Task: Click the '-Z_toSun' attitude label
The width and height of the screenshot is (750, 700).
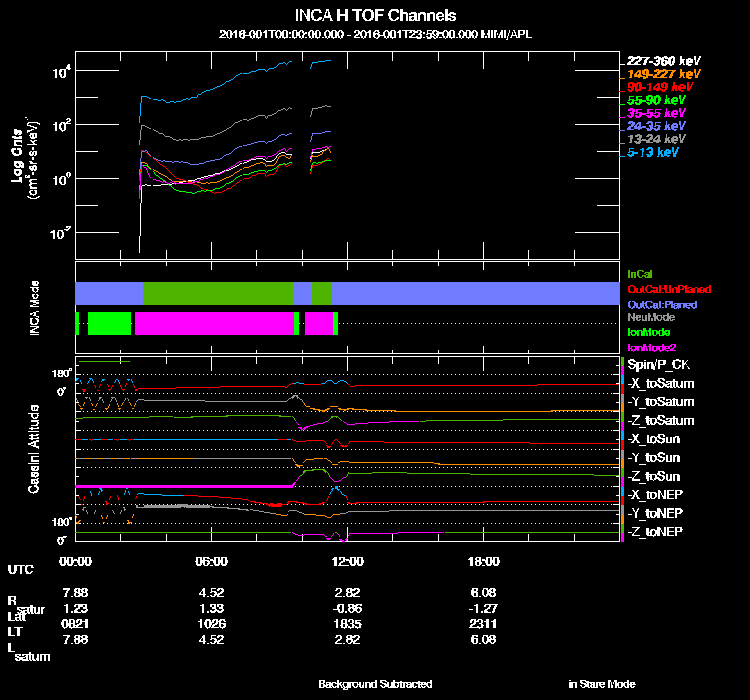Action: coord(653,476)
